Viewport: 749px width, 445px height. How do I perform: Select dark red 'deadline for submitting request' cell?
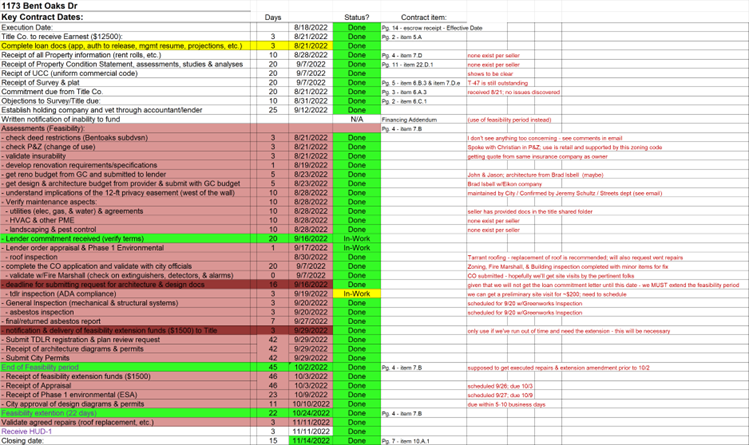[125, 285]
